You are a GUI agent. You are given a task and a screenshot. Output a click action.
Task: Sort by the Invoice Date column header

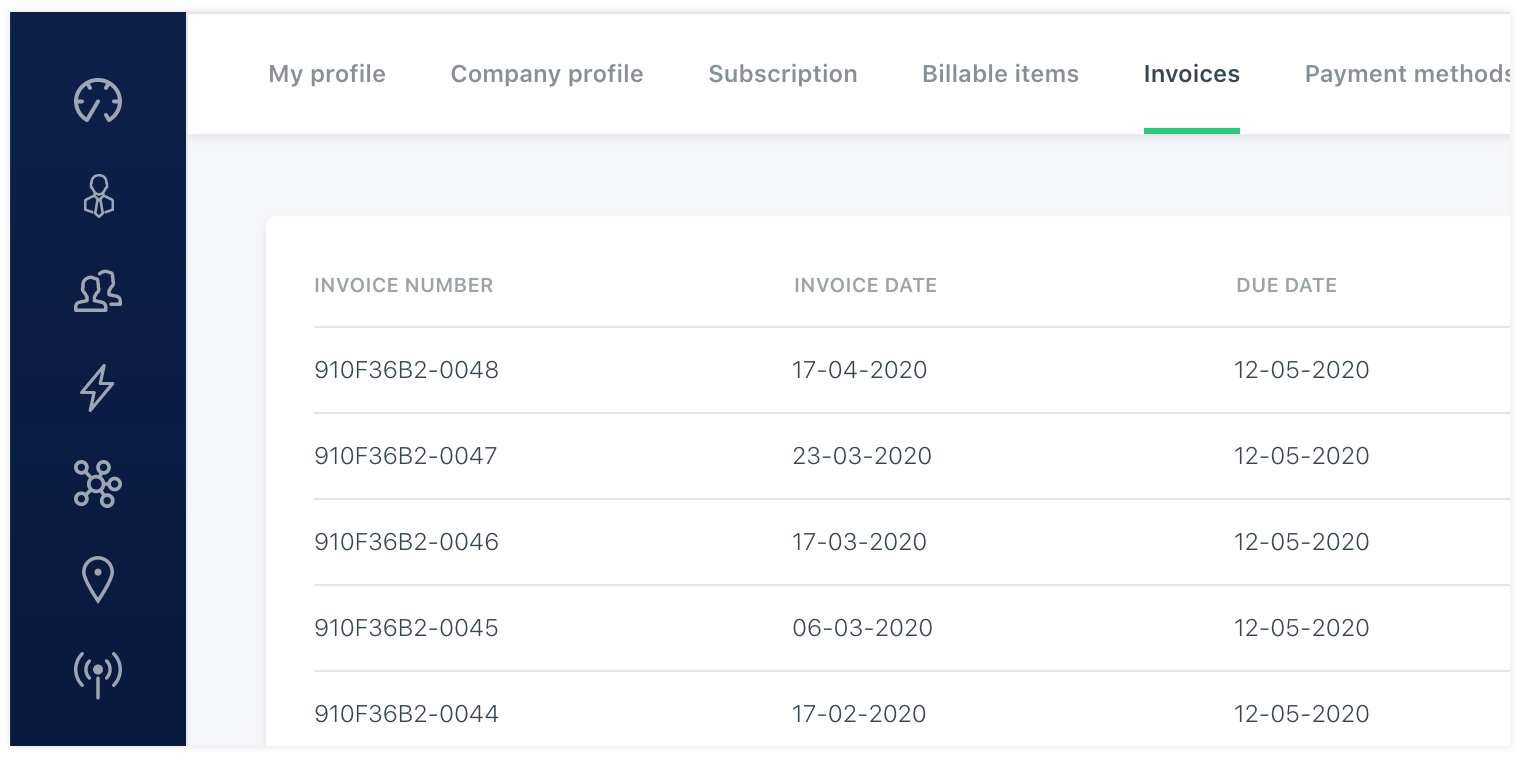click(x=865, y=286)
